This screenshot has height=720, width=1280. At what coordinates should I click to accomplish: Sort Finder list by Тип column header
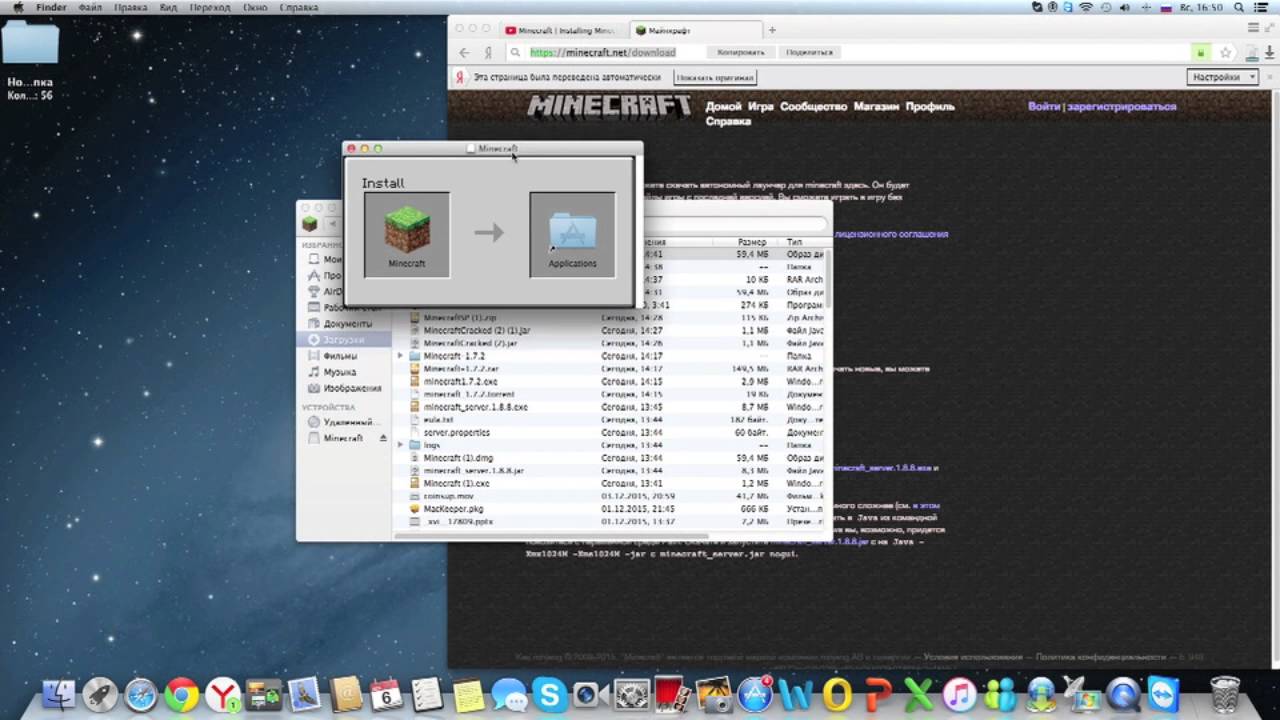[x=802, y=242]
